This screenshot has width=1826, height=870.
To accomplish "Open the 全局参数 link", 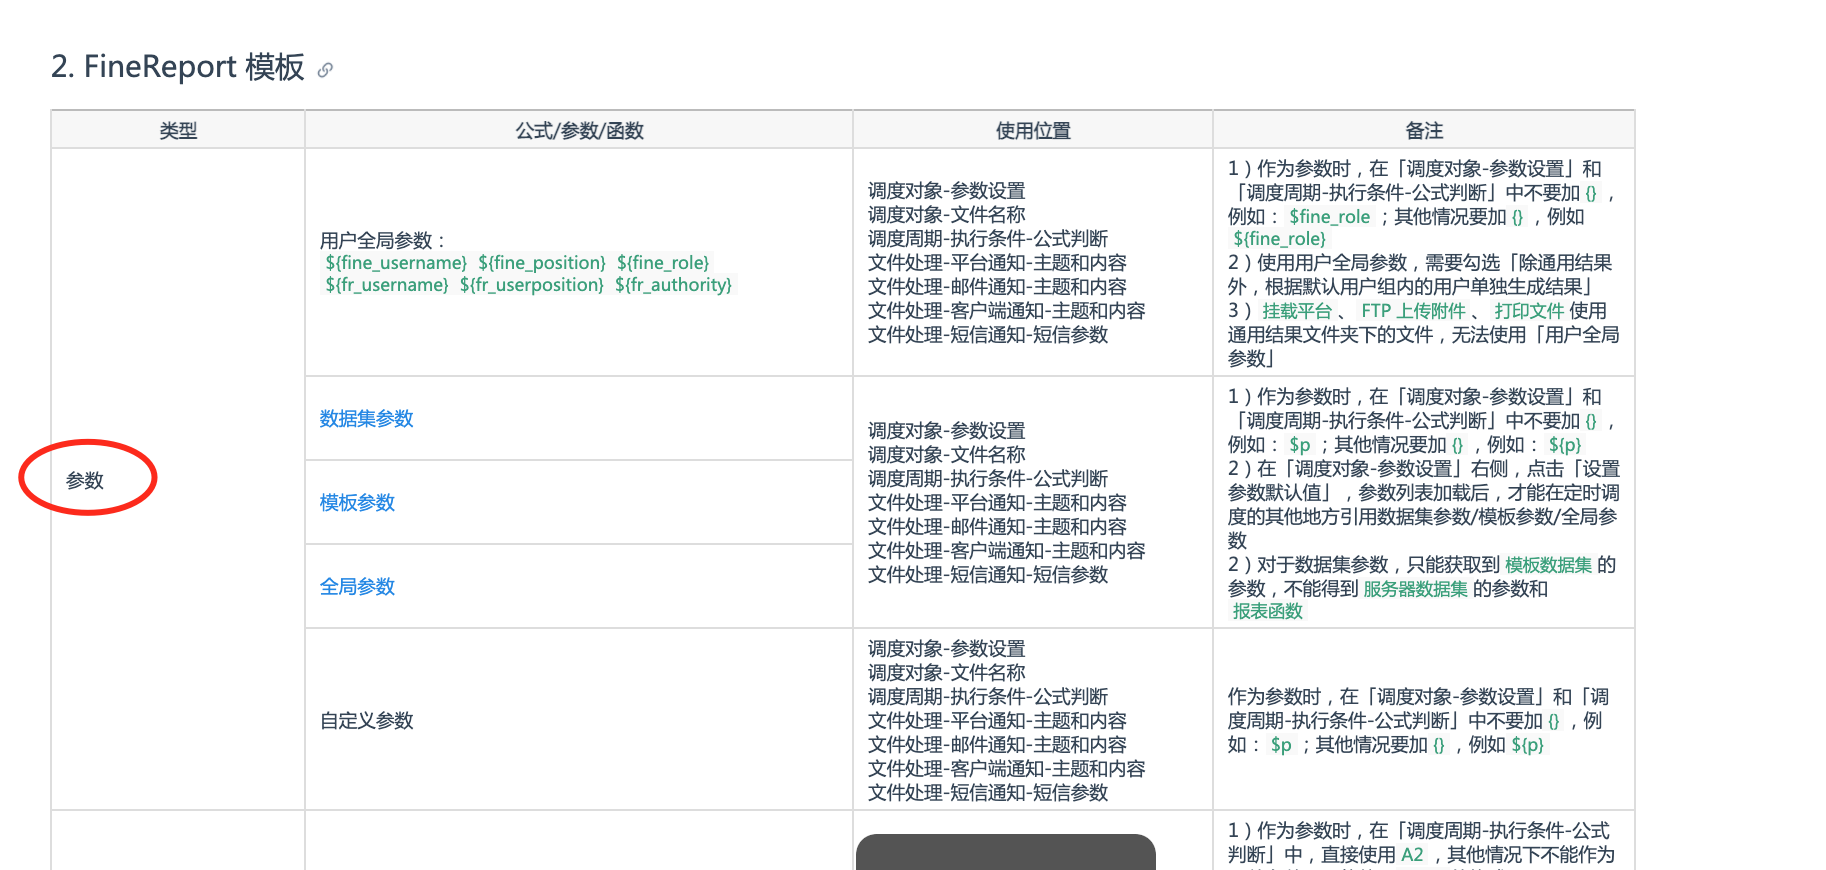I will click(357, 587).
